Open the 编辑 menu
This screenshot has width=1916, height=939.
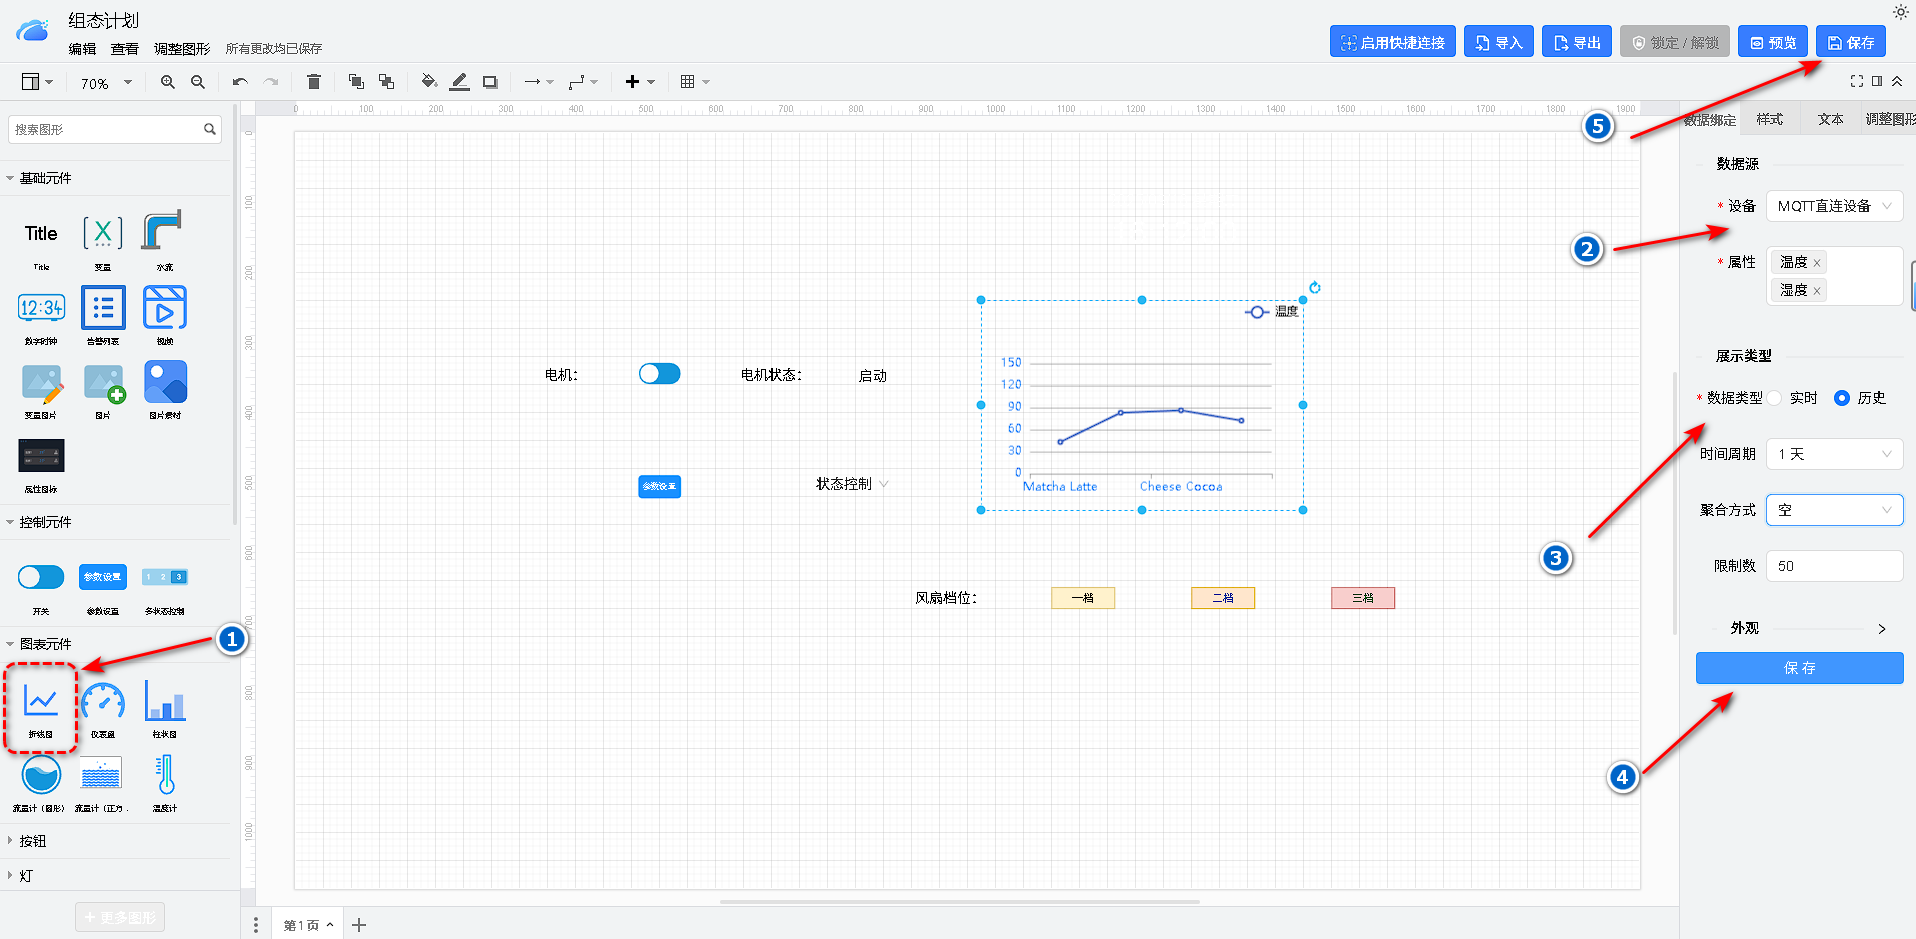click(82, 49)
